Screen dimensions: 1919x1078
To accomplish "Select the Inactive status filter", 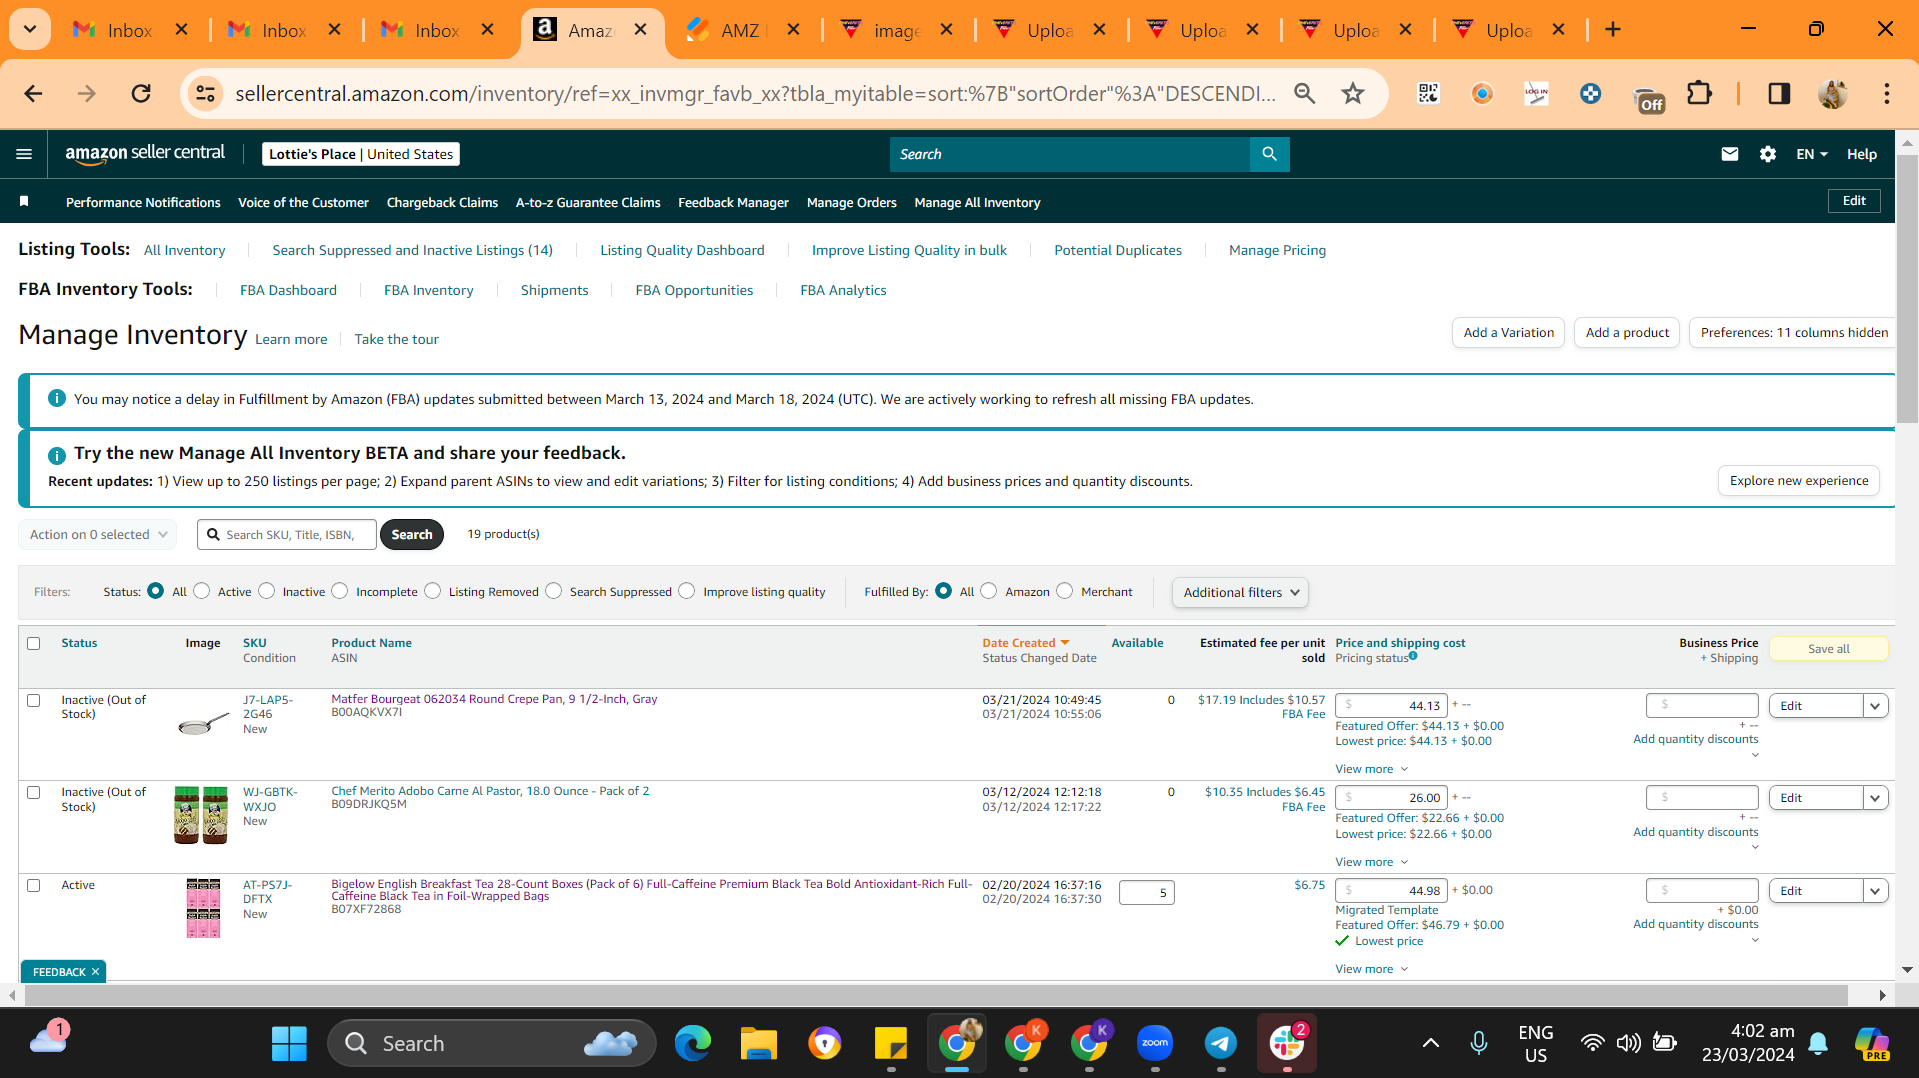I will tap(267, 591).
